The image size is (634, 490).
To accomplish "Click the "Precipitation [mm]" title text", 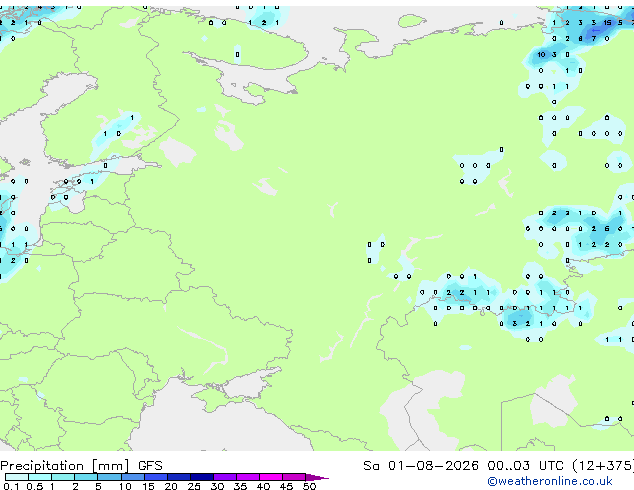I will coord(65,466).
